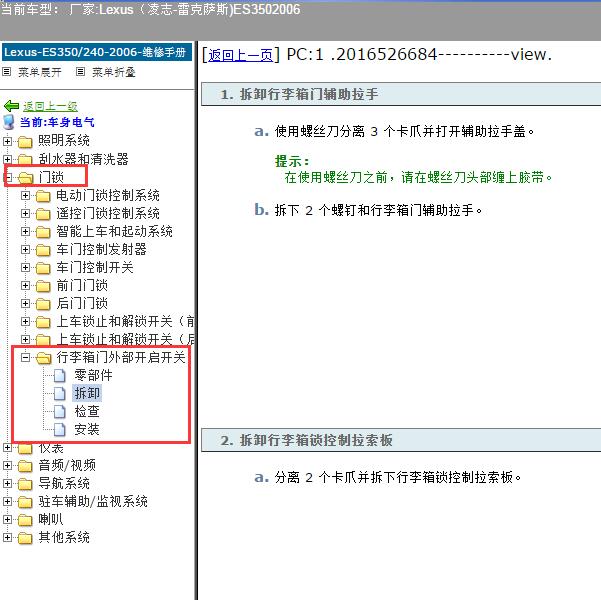Click heading 2. 拆卸行李箱锁控制拉索板
Image resolution: width=601 pixels, height=600 pixels.
pos(307,441)
